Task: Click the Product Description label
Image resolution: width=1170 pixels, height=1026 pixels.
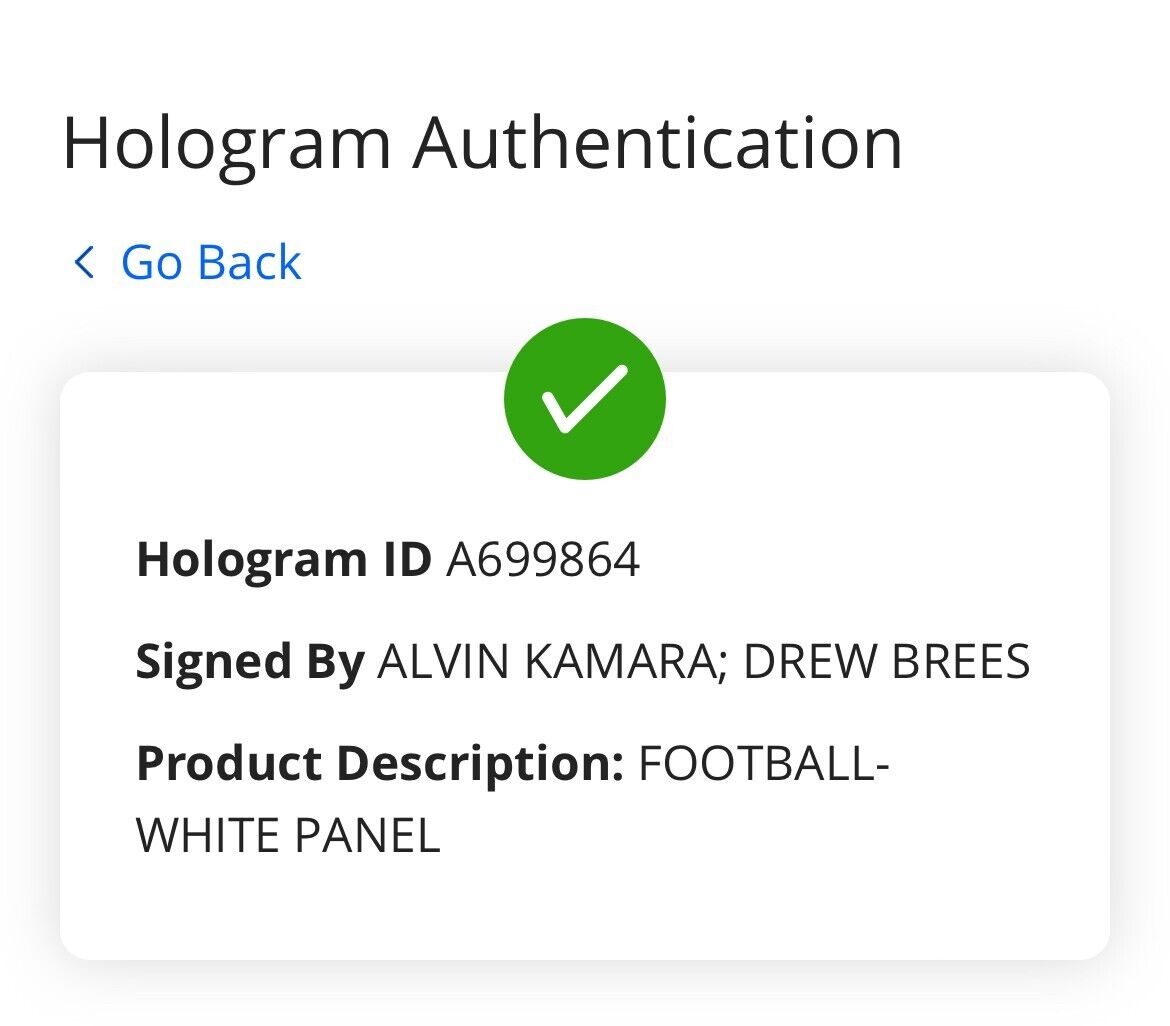Action: click(x=380, y=763)
